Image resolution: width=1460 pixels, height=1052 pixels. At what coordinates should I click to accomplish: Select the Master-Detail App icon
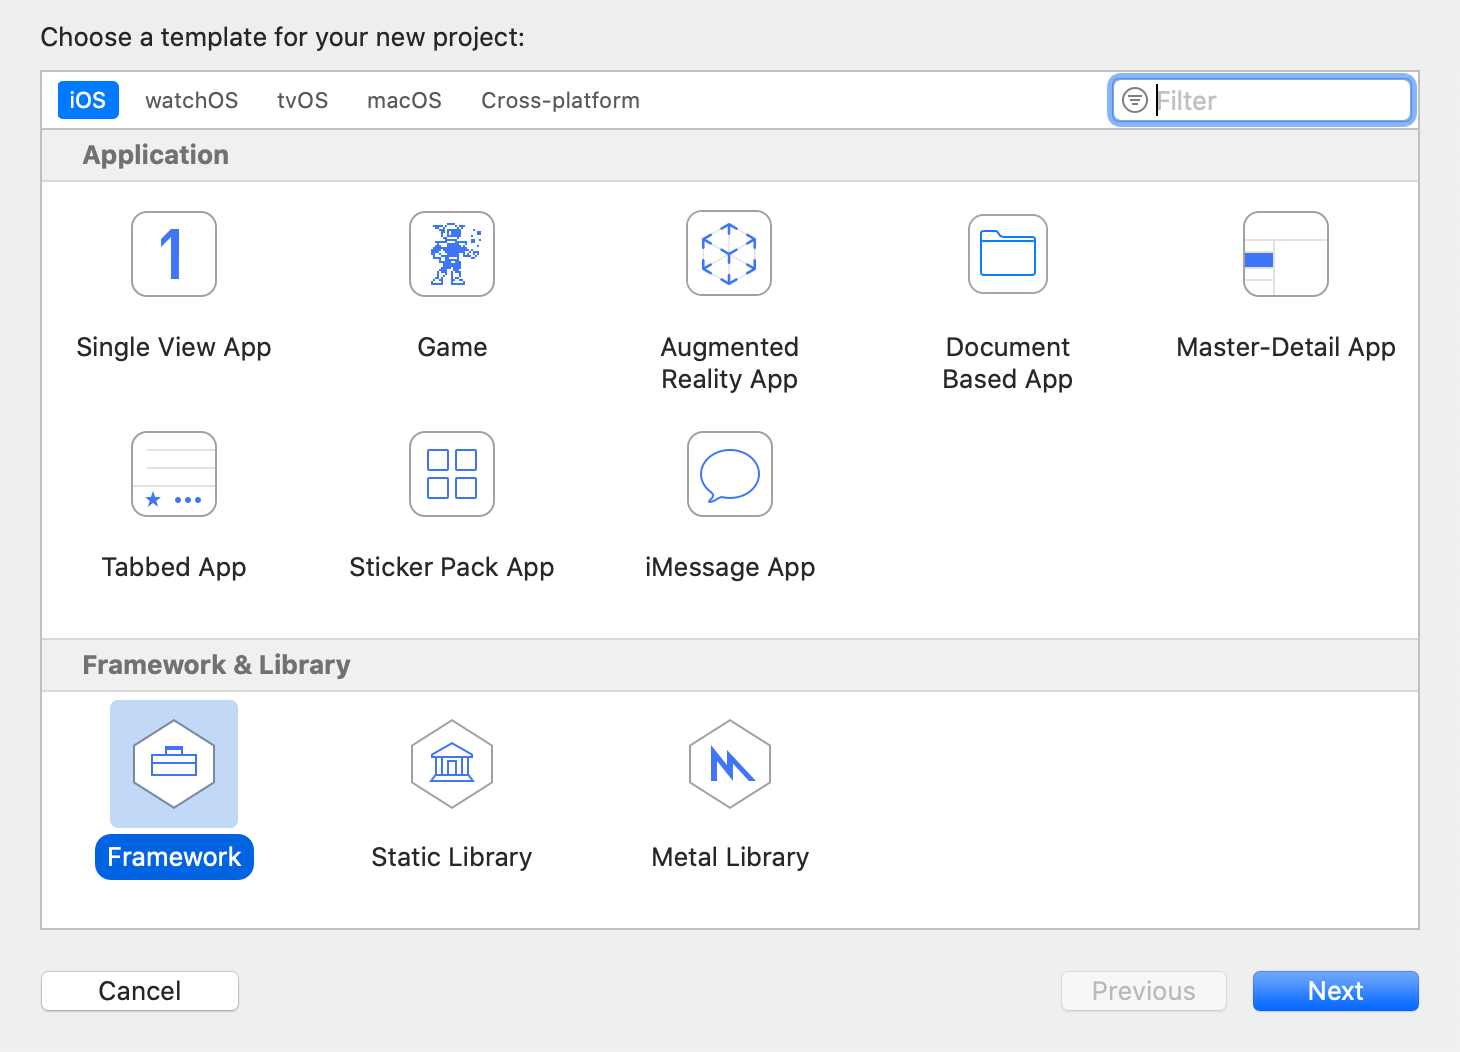(1286, 254)
